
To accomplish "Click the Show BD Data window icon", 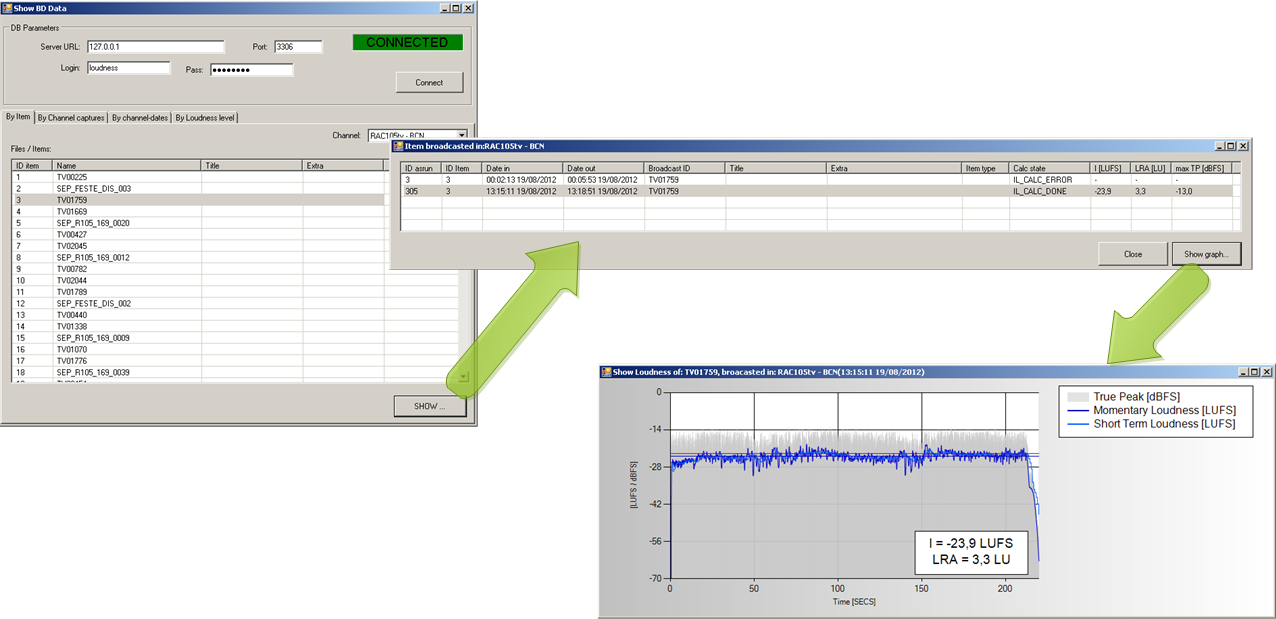I will point(7,7).
